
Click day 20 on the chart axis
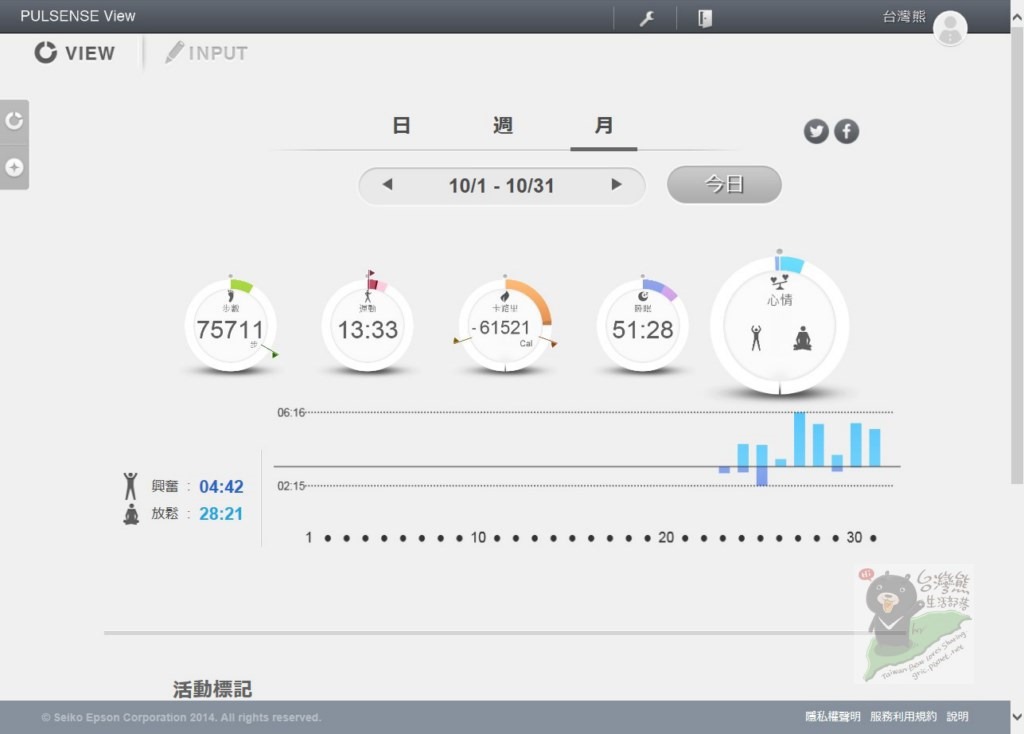point(666,537)
